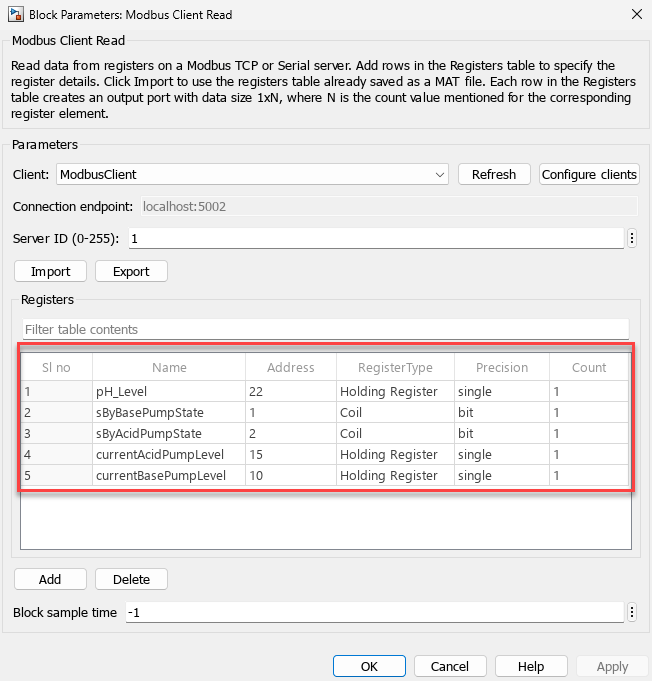The width and height of the screenshot is (652, 681).
Task: Click the three-dot icon beside Block sample time
Action: pos(632,612)
